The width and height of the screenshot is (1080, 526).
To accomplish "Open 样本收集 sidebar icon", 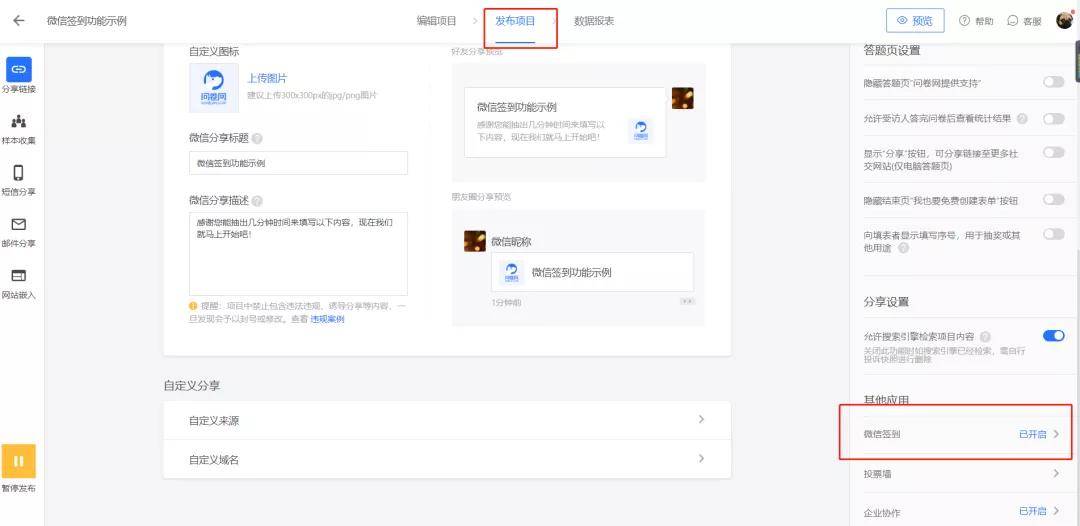I will 19,122.
